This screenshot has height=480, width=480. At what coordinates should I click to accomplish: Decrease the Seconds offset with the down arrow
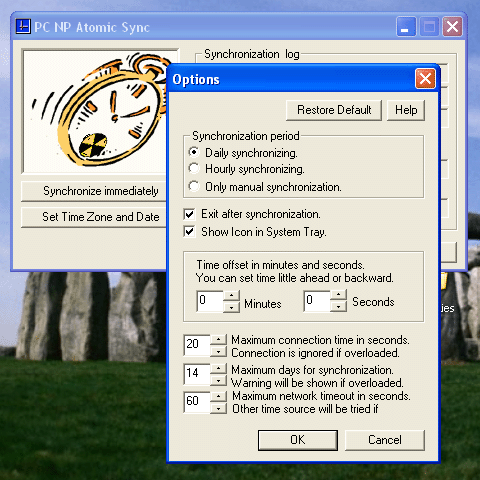pos(338,306)
